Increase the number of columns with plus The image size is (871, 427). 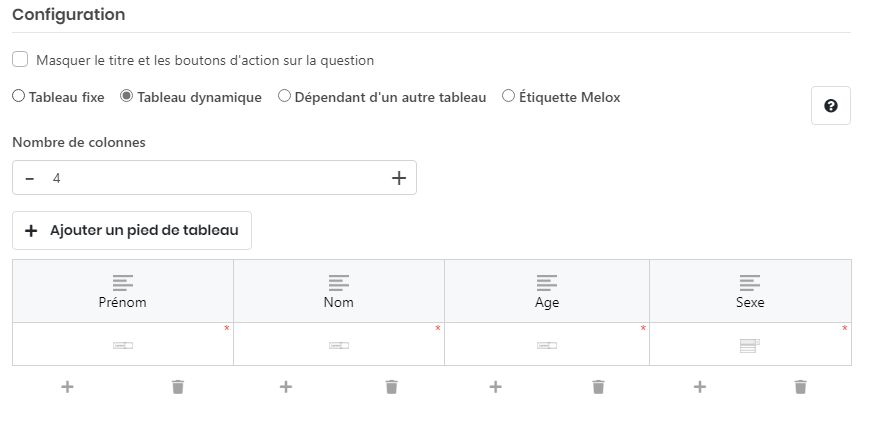(x=399, y=178)
